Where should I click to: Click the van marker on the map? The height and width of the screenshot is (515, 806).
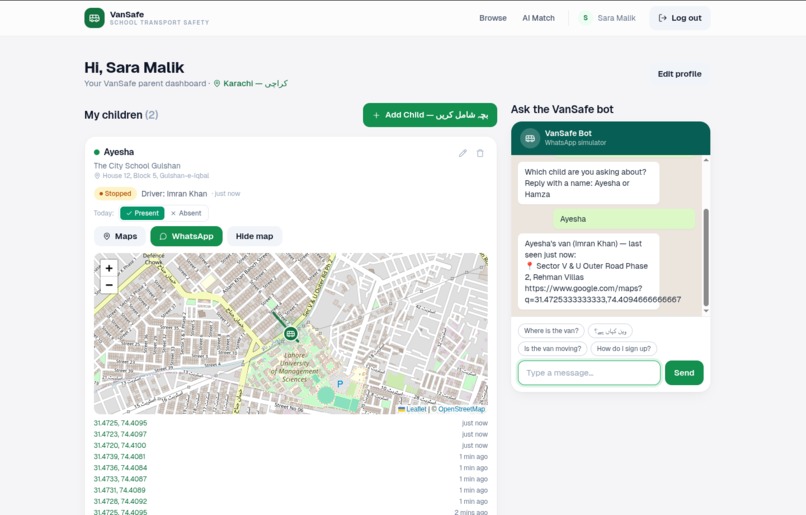[290, 334]
